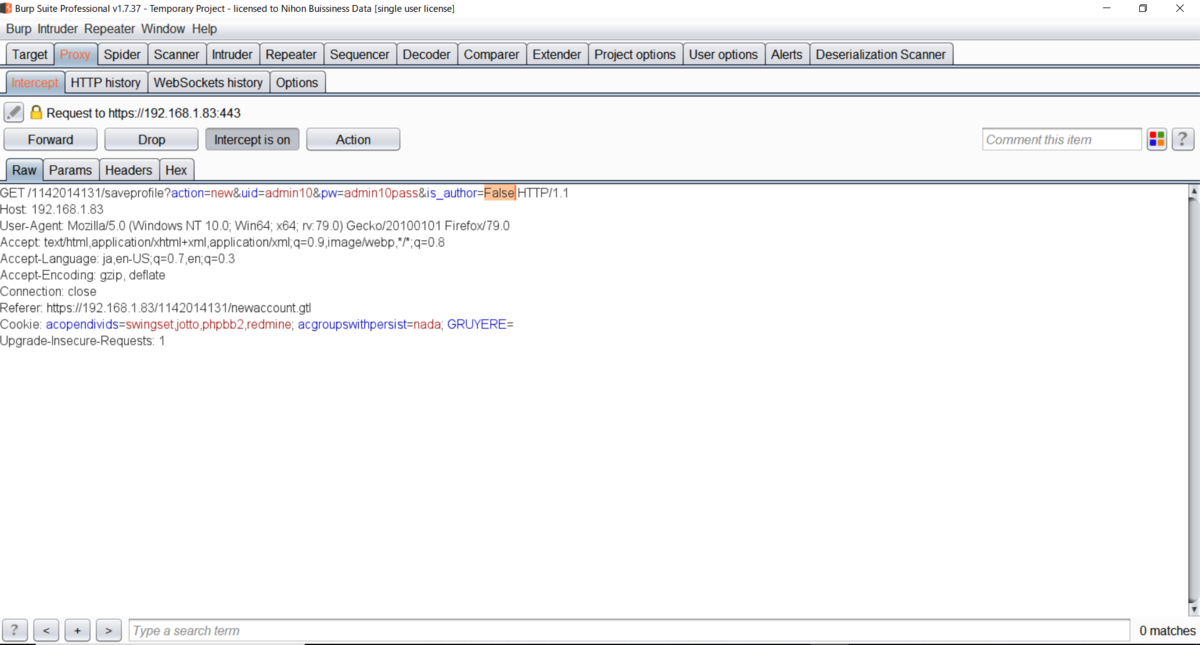Click the Cookie header line

257,325
